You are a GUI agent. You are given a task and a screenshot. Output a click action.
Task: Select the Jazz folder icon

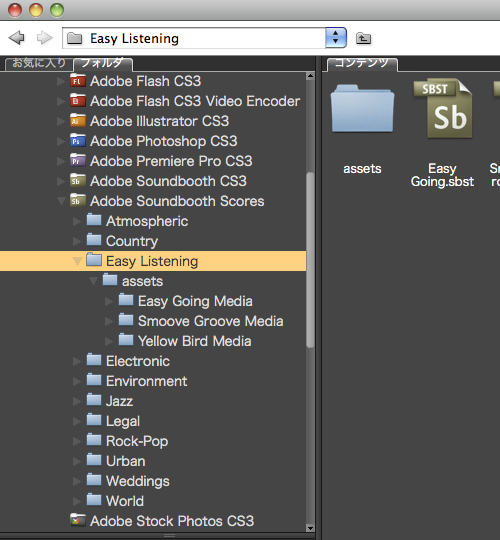point(94,400)
